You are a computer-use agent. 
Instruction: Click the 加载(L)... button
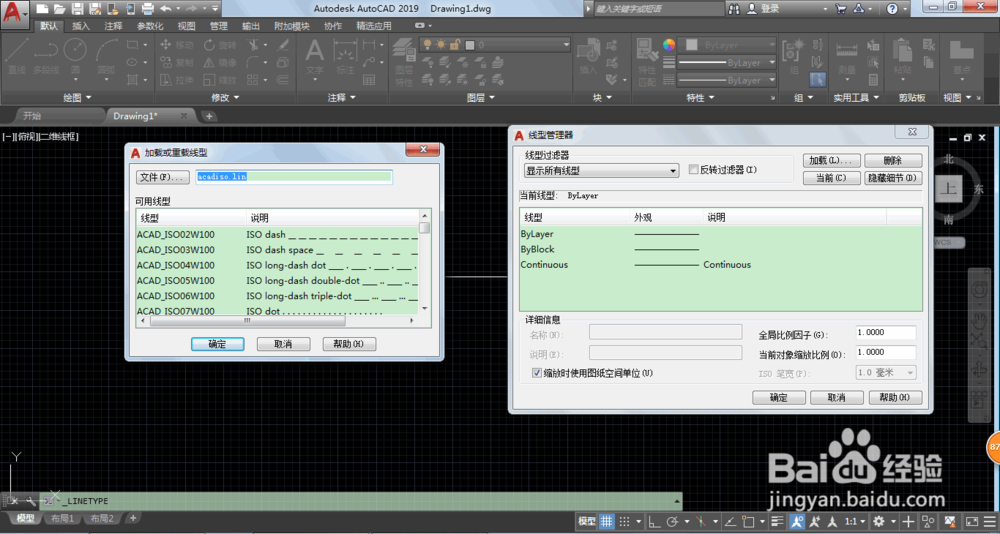832,160
